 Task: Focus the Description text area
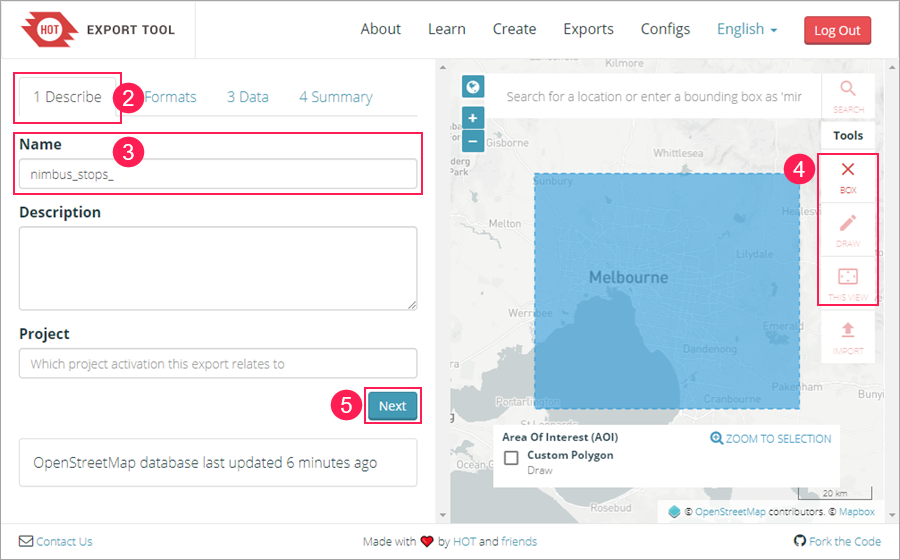[x=218, y=269]
